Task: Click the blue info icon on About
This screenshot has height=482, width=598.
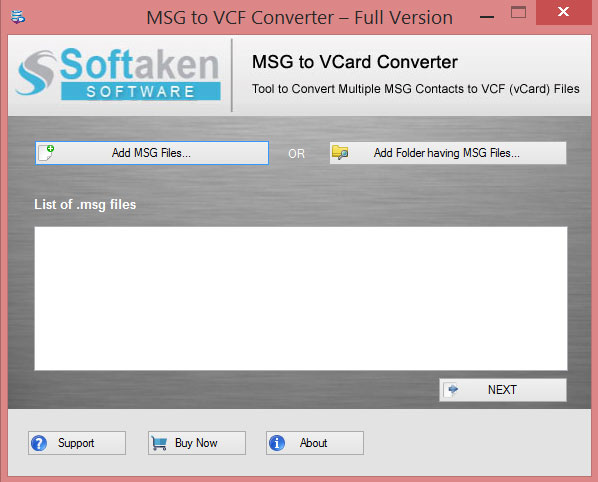Action: click(277, 443)
